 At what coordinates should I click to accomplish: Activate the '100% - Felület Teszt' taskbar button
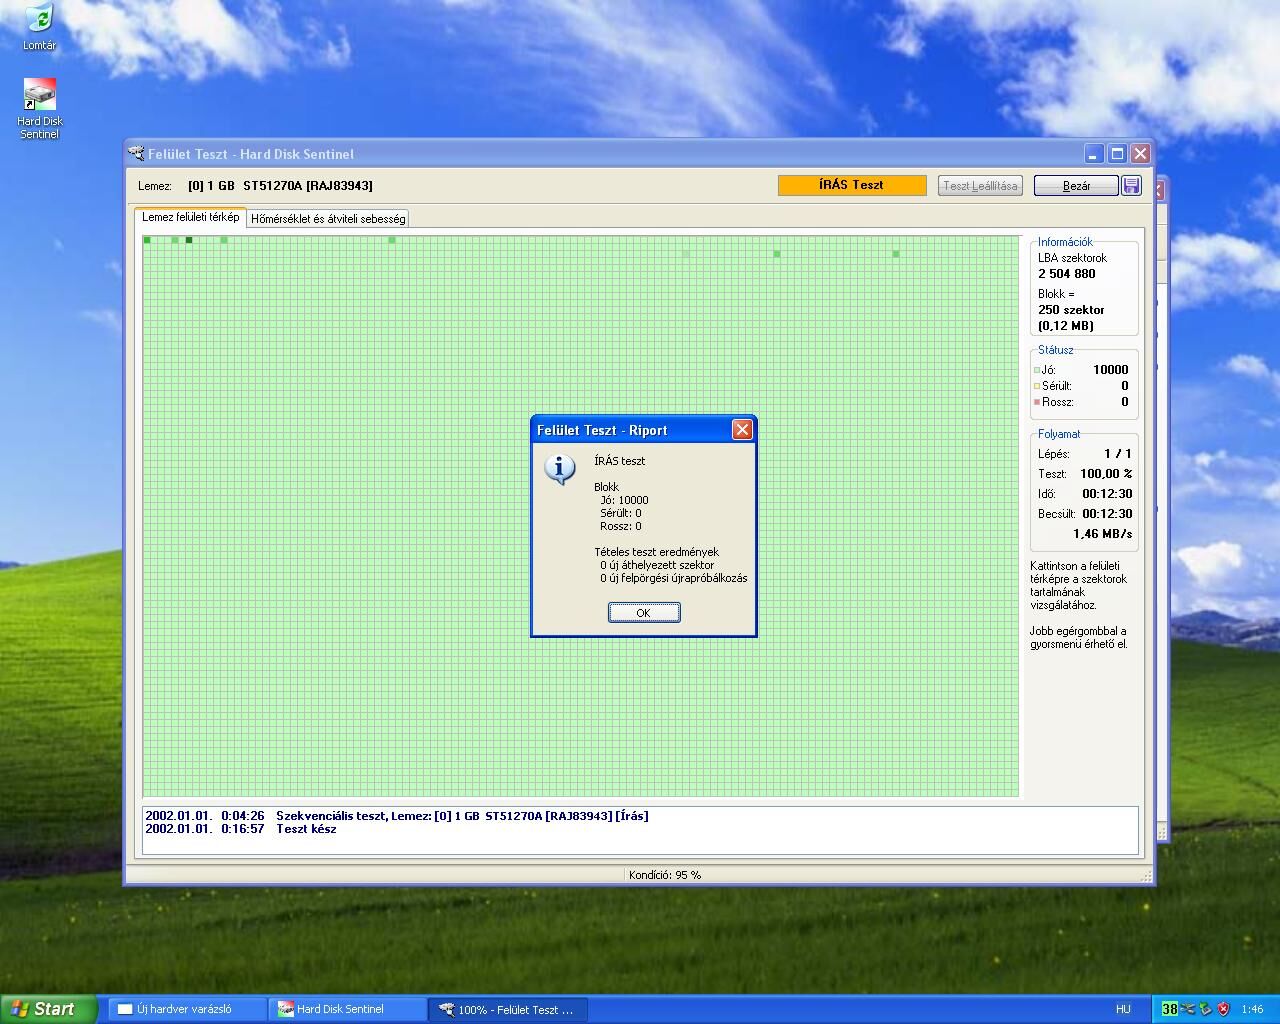[x=507, y=1009]
